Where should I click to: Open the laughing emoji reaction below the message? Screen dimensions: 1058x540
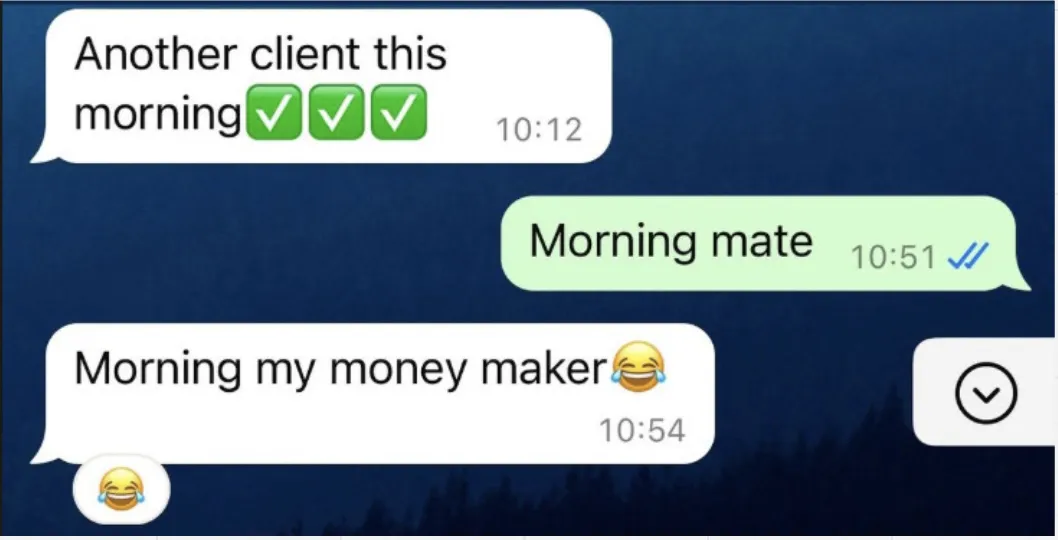click(x=121, y=489)
